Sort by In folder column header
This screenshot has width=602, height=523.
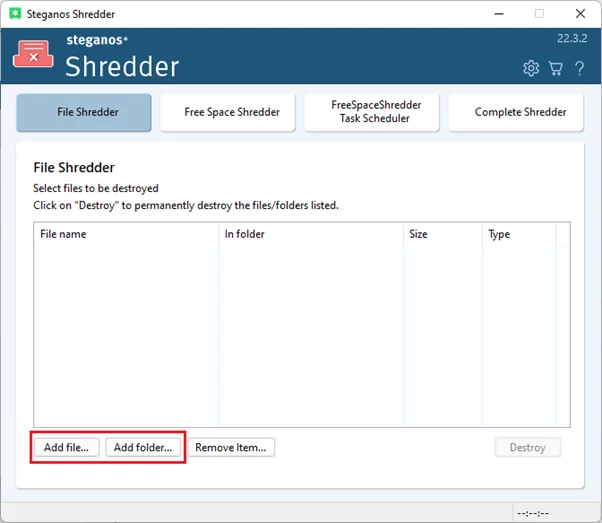(311, 234)
